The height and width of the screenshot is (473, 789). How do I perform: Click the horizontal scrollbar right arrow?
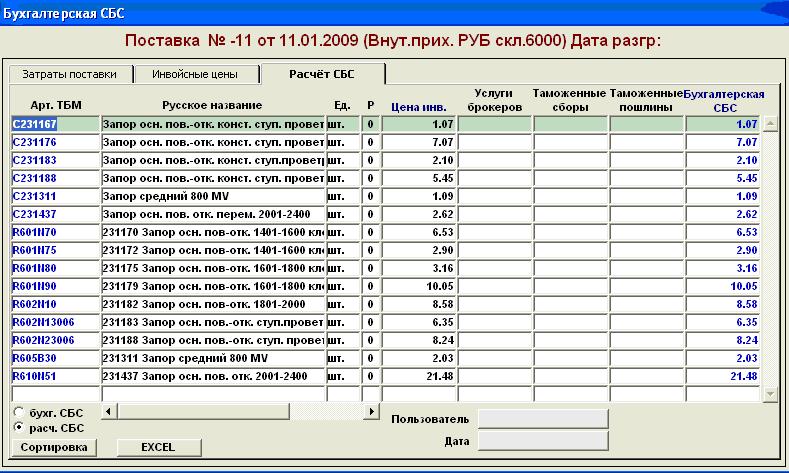point(371,412)
